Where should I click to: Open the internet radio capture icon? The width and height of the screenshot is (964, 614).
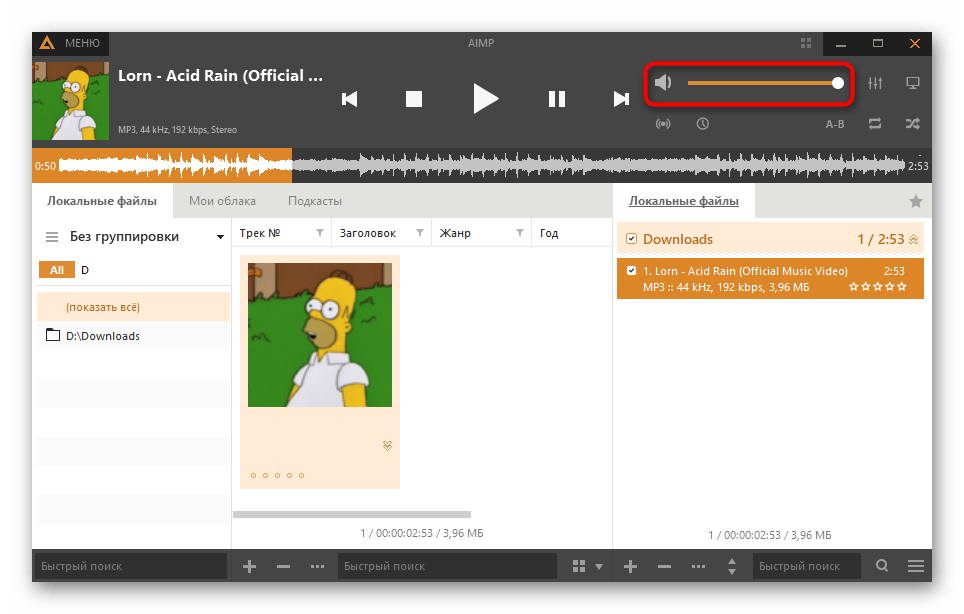tap(663, 124)
